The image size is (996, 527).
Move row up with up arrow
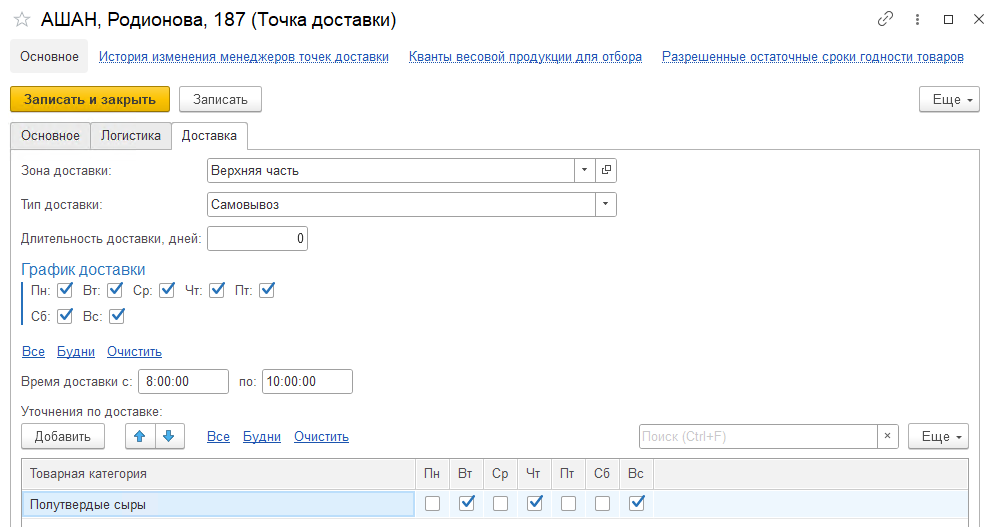click(x=140, y=436)
